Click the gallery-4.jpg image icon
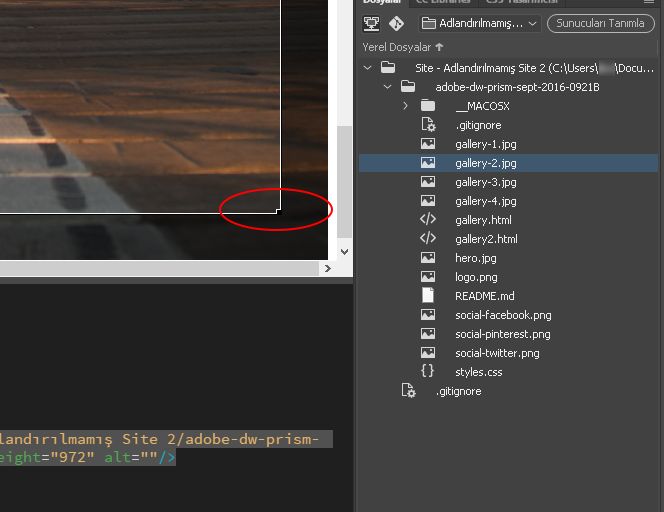 point(428,201)
